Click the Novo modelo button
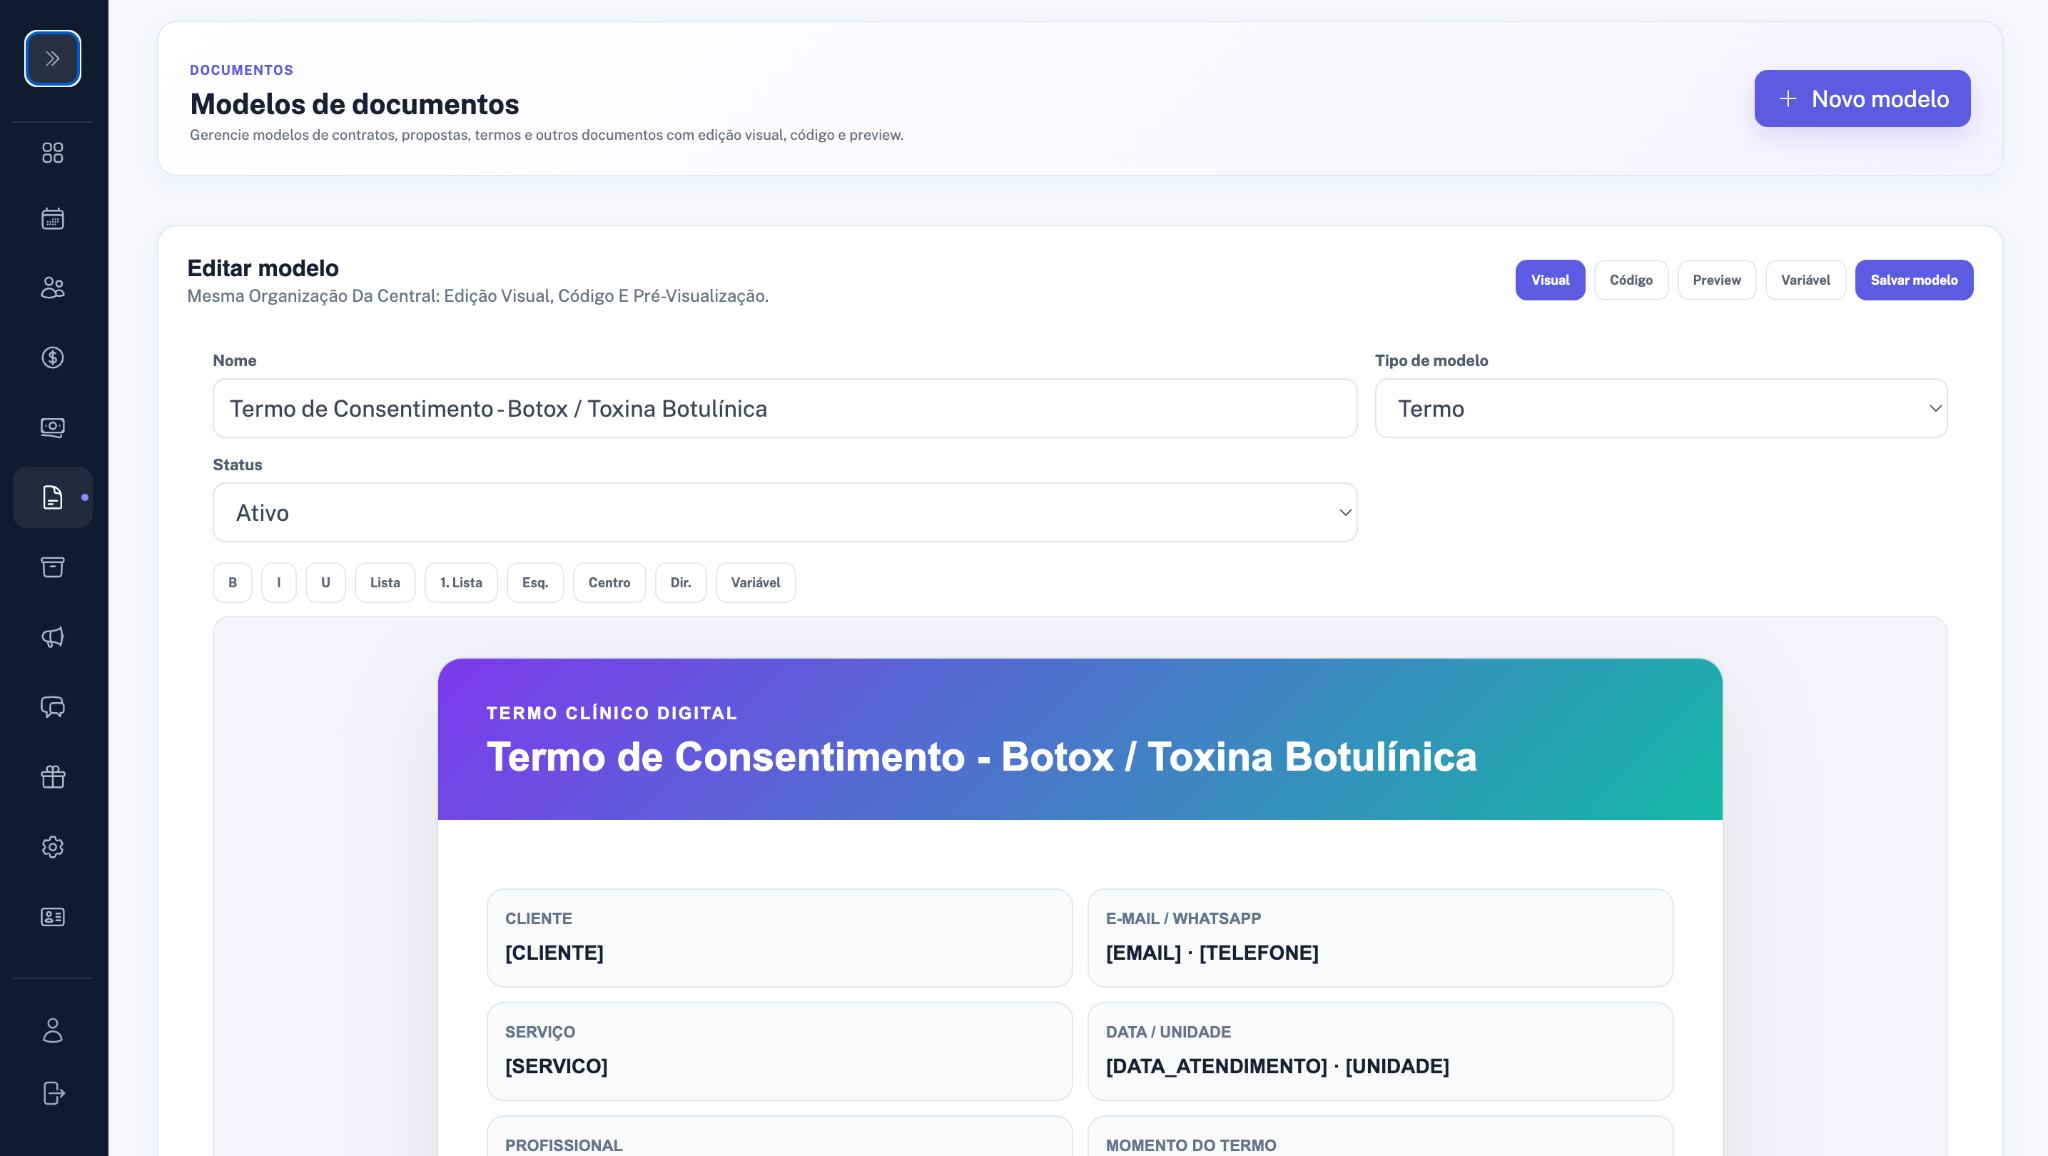Viewport: 2048px width, 1156px height. coord(1862,99)
